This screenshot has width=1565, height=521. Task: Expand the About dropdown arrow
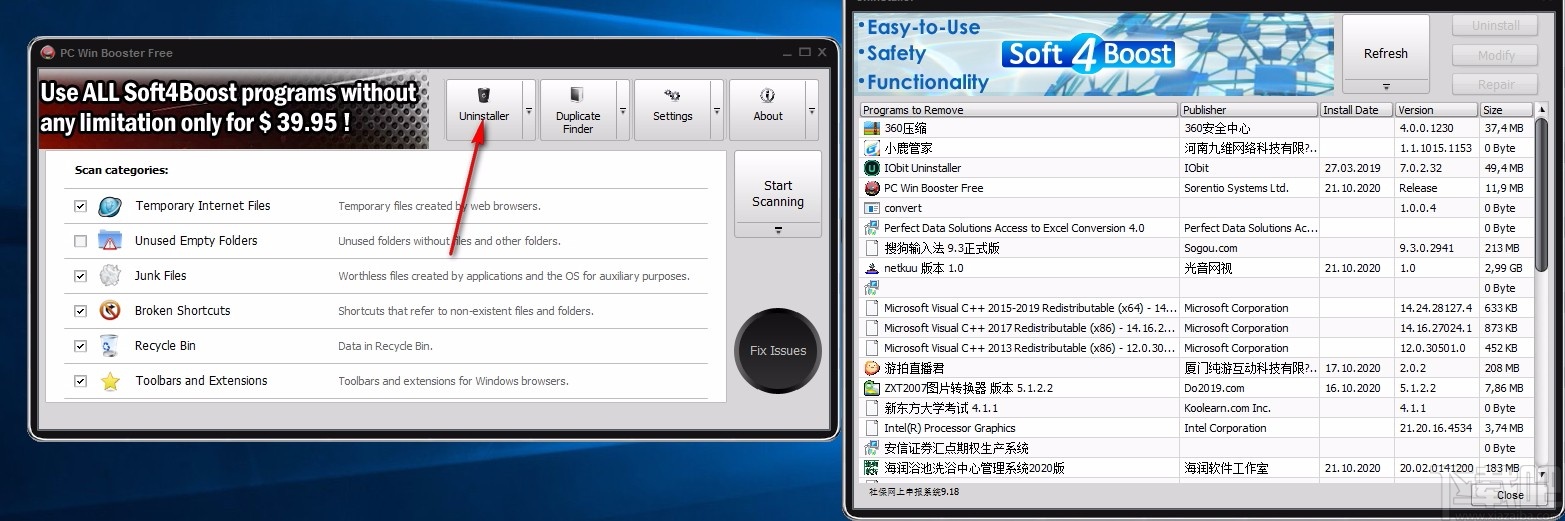coord(812,111)
